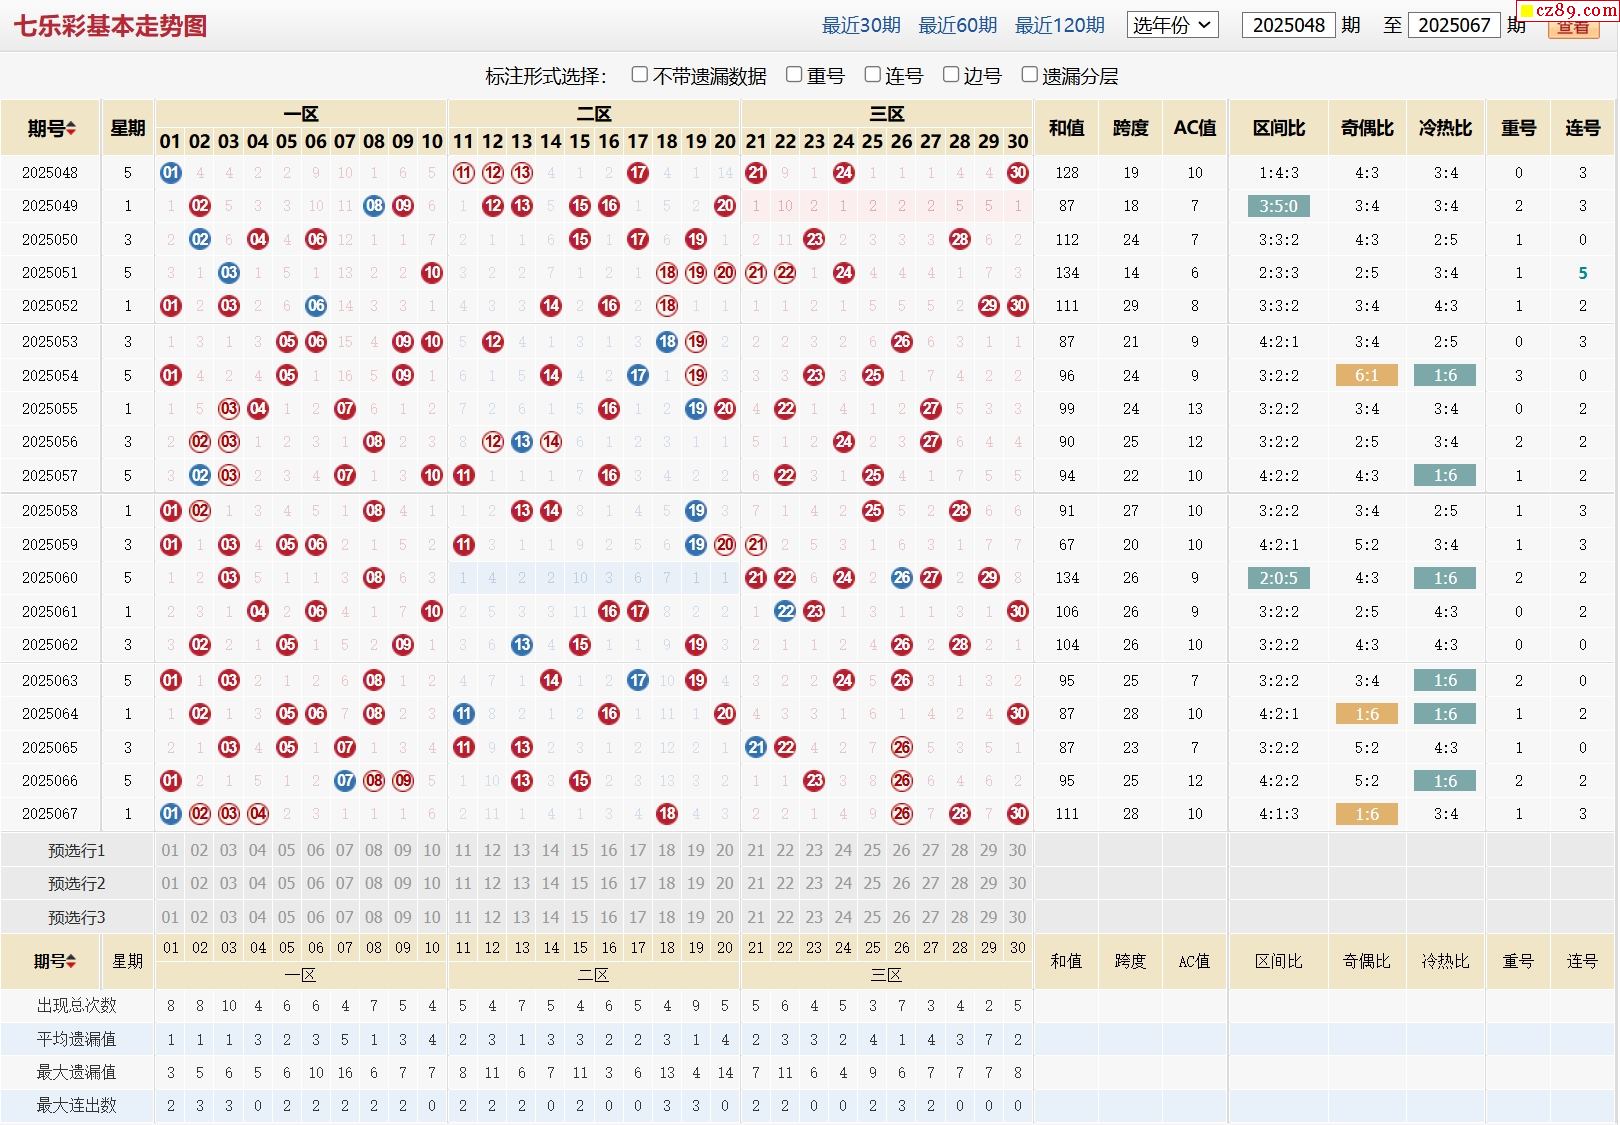Switch to 最近60期 view
The height and width of the screenshot is (1125, 1620).
point(958,26)
